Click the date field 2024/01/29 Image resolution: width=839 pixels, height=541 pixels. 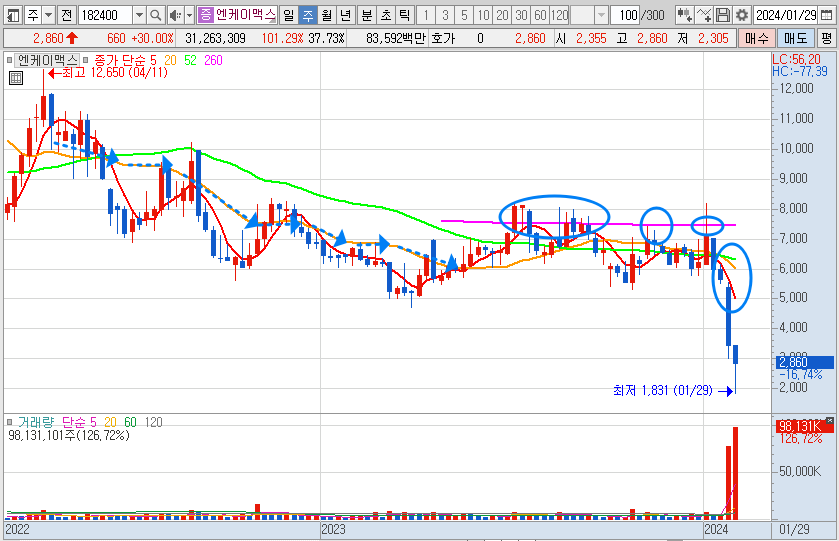pos(786,15)
